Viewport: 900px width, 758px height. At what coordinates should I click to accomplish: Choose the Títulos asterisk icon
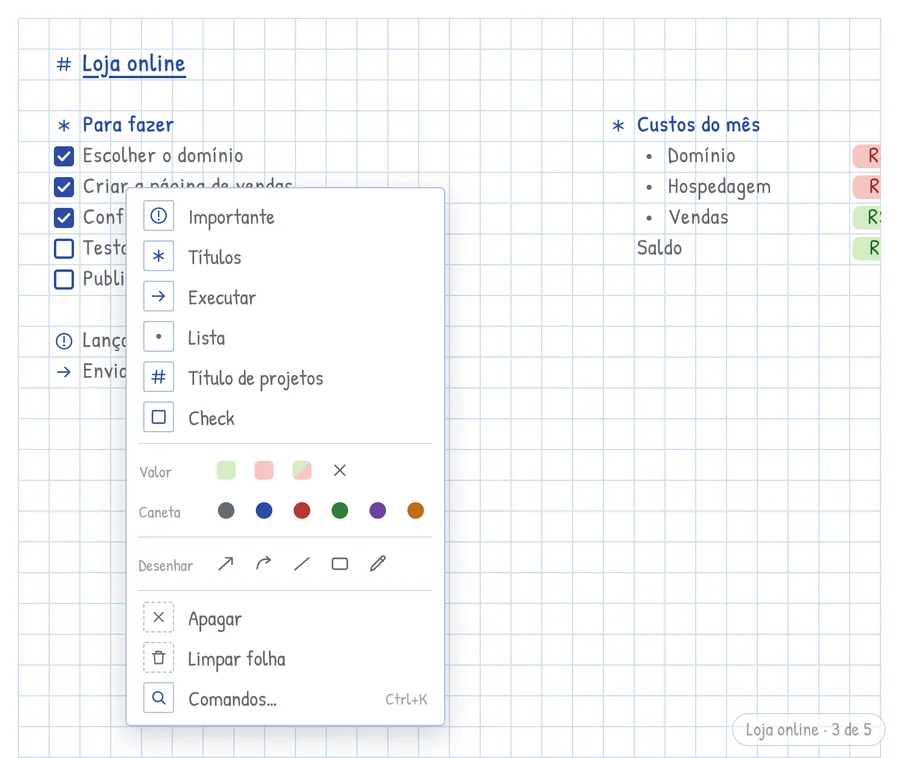point(158,256)
